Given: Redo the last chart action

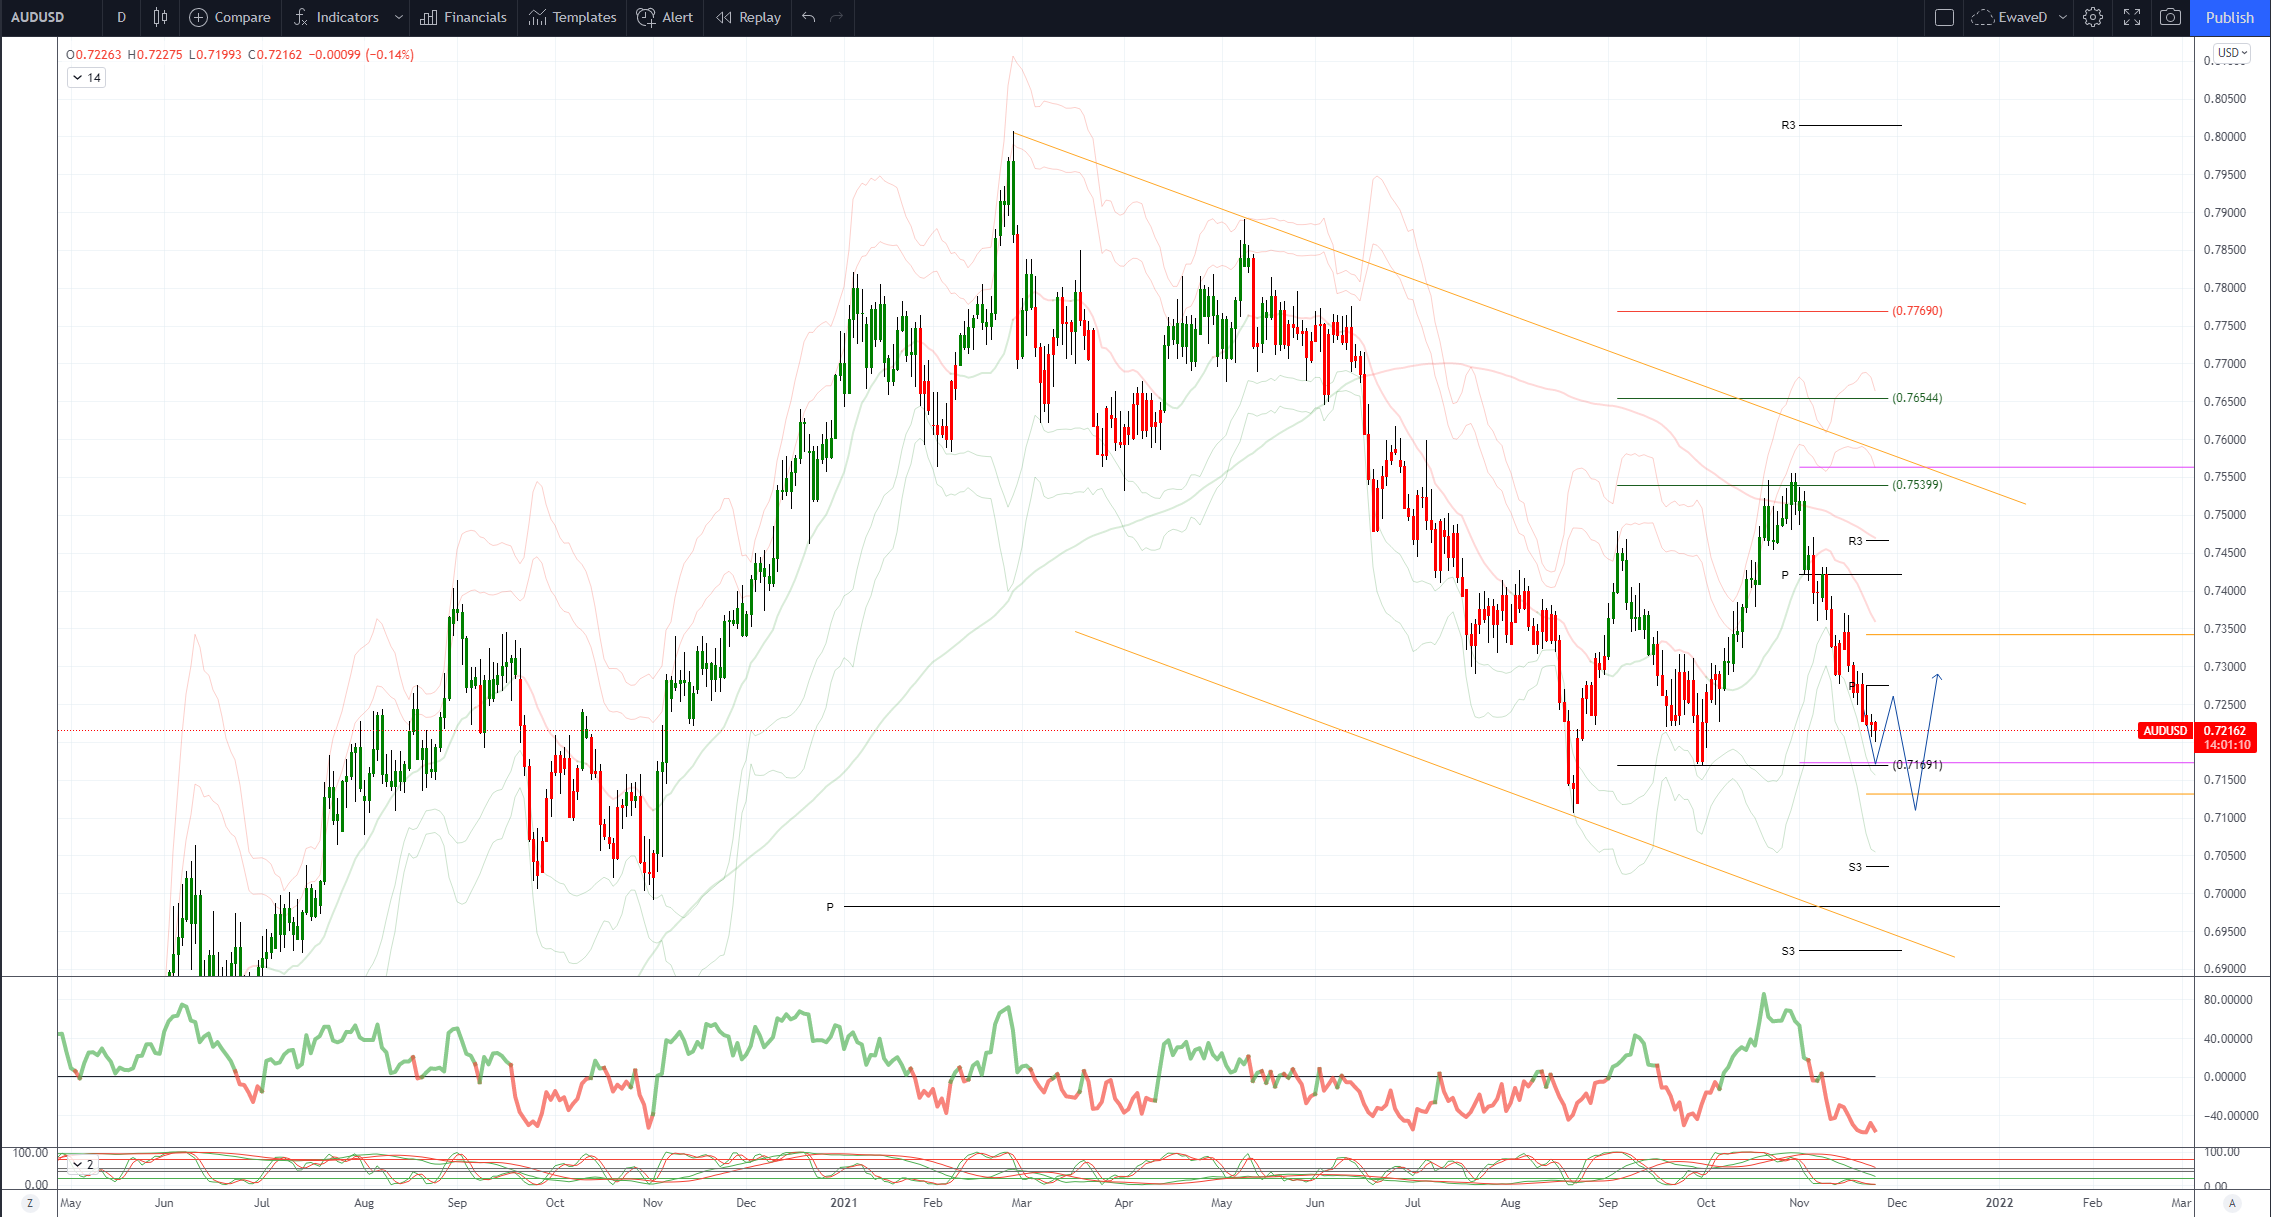Looking at the screenshot, I should click(x=837, y=17).
